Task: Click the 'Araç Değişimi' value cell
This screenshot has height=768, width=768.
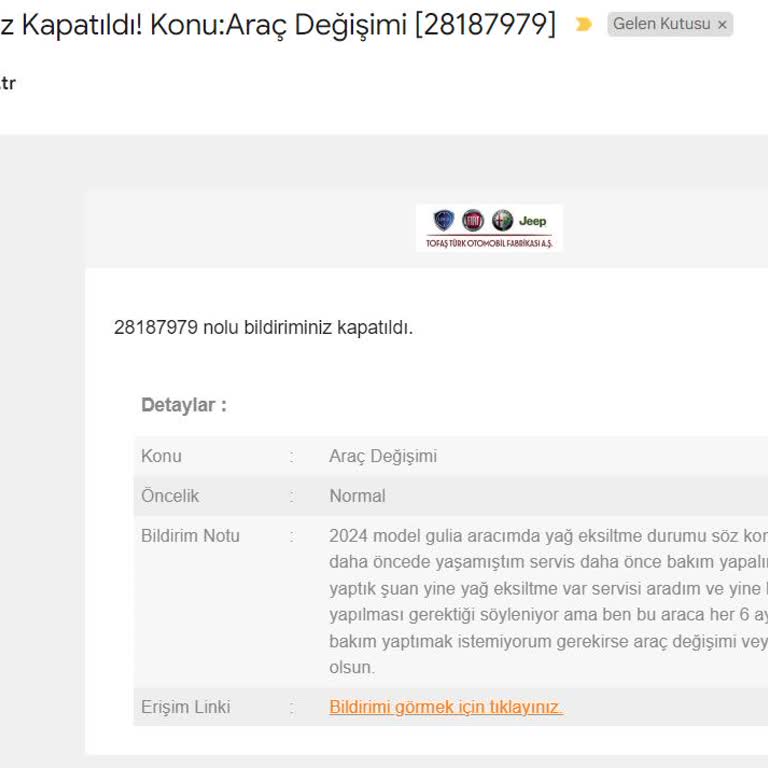Action: (x=383, y=456)
